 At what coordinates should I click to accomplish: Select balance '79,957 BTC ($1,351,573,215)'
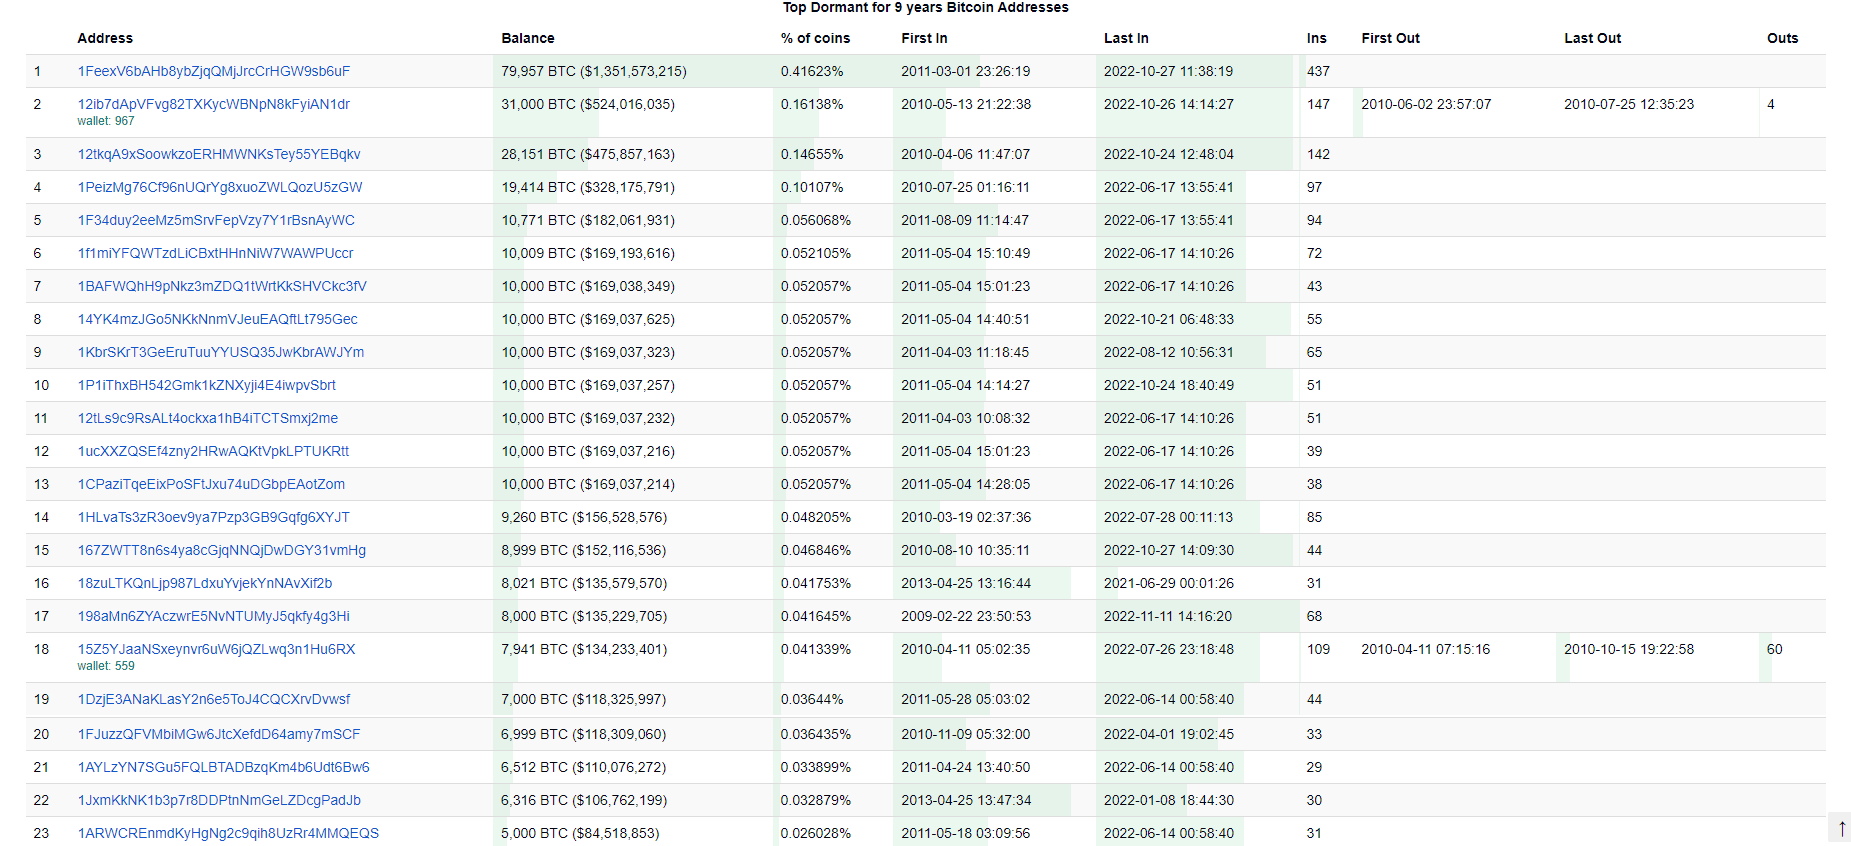point(594,71)
